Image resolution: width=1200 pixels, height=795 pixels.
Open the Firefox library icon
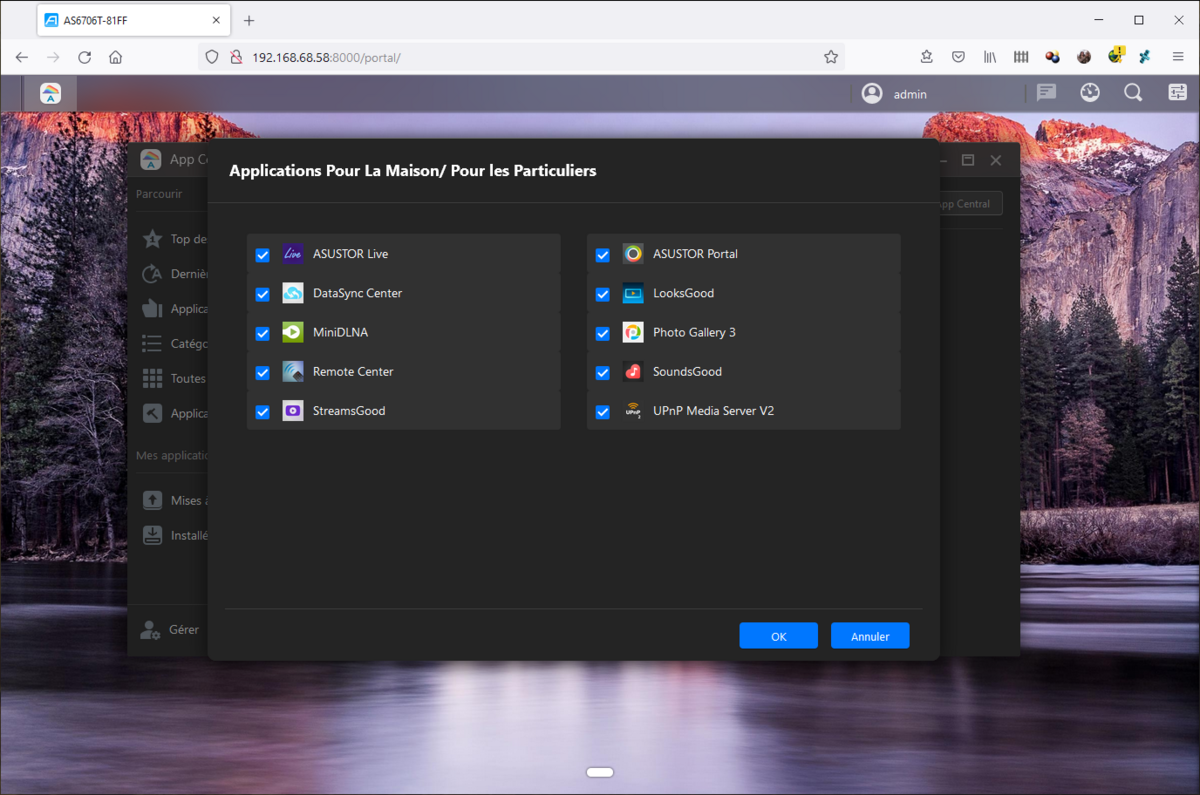point(989,57)
